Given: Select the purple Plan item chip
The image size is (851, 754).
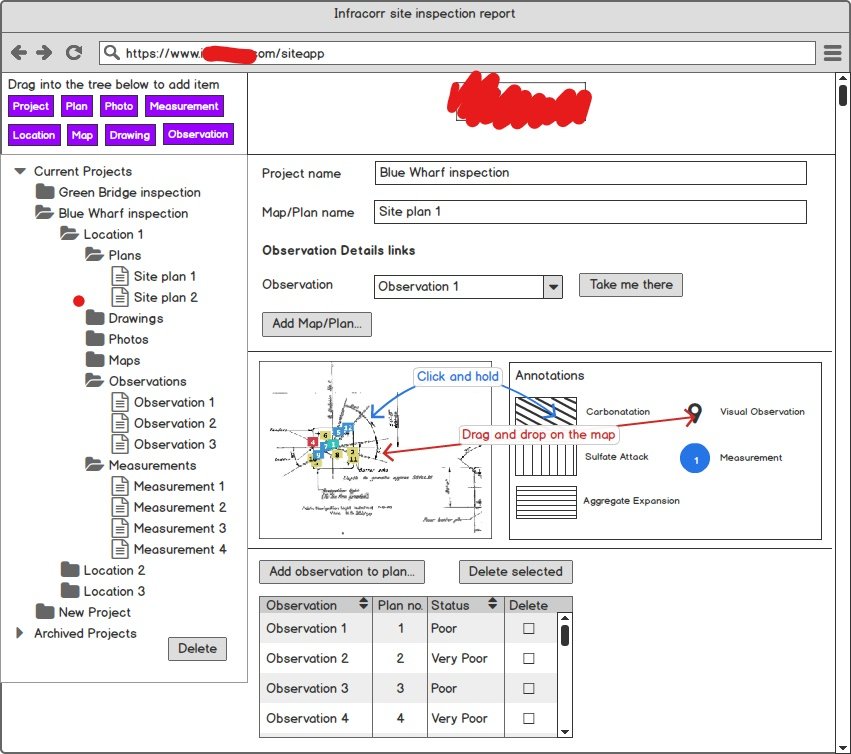Looking at the screenshot, I should pos(77,106).
